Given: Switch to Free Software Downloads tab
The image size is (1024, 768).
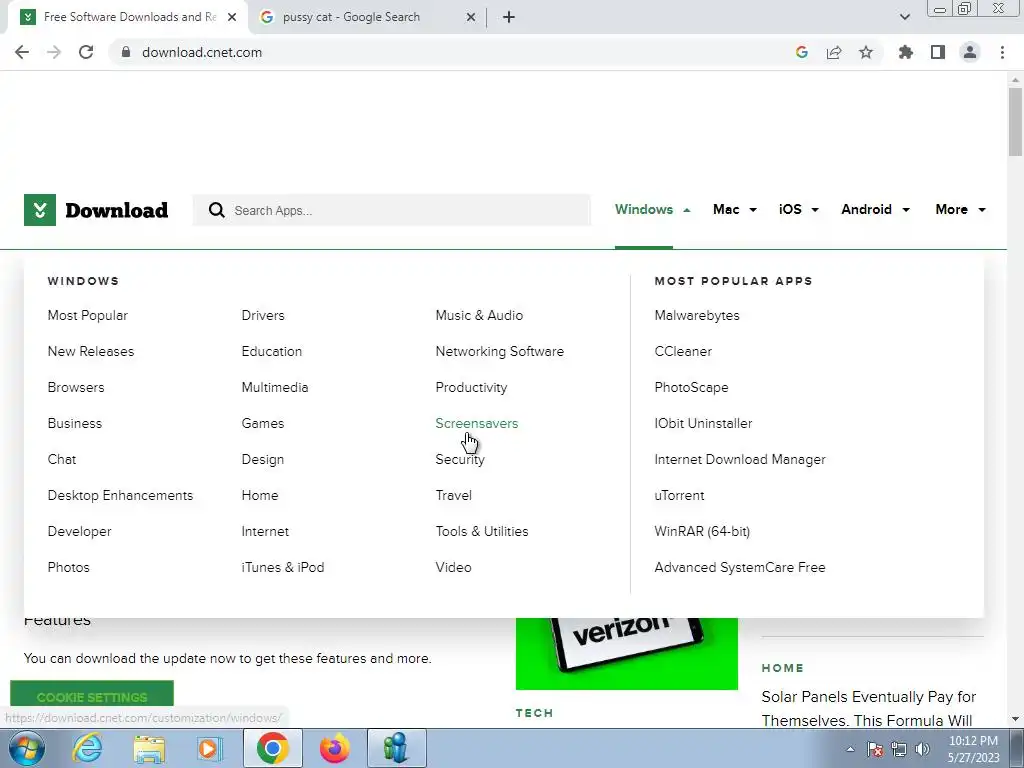Looking at the screenshot, I should 130,17.
